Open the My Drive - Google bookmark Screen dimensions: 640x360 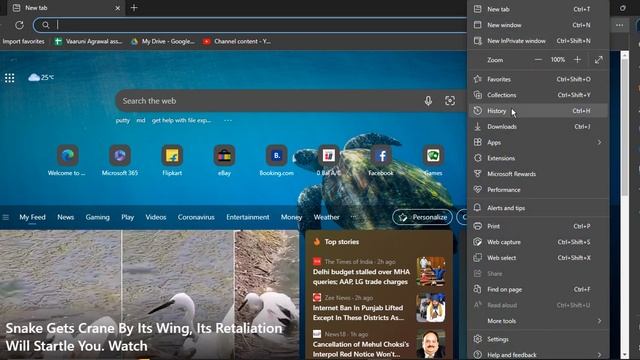tap(163, 41)
